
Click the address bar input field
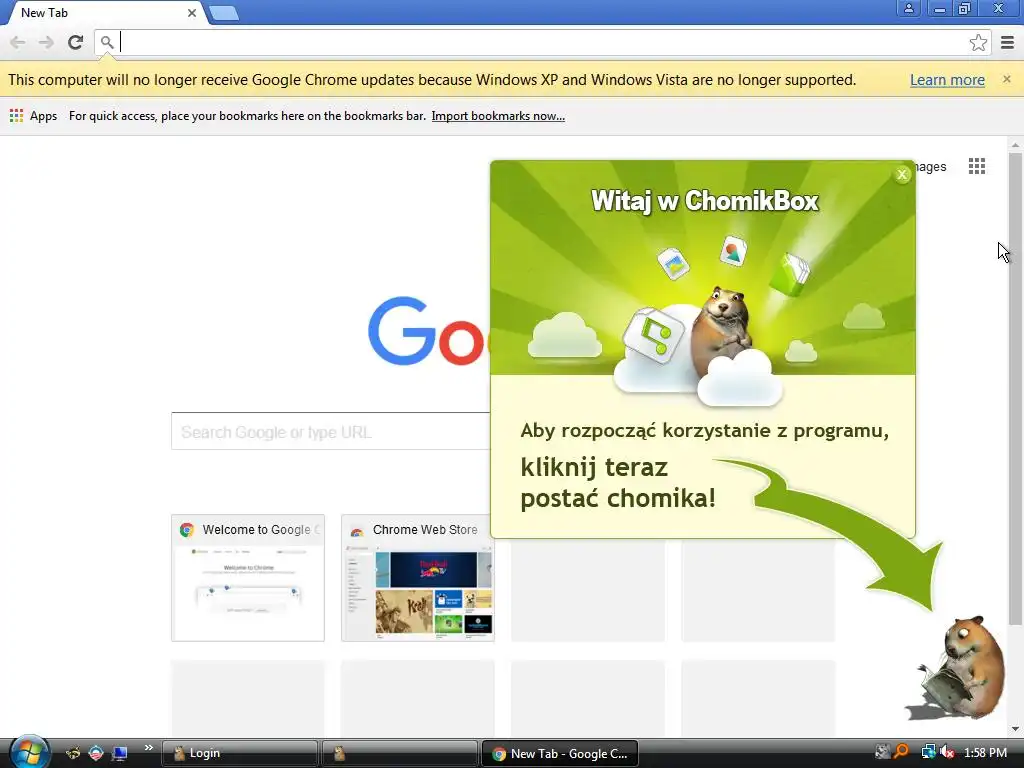(x=542, y=42)
